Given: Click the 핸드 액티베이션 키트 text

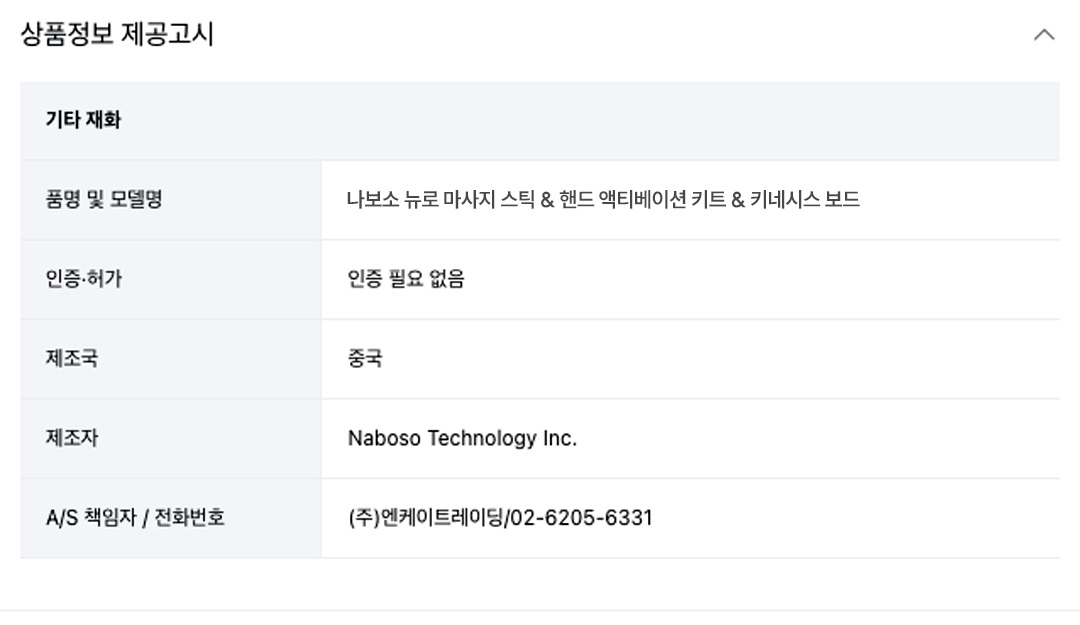Looking at the screenshot, I should (638, 200).
